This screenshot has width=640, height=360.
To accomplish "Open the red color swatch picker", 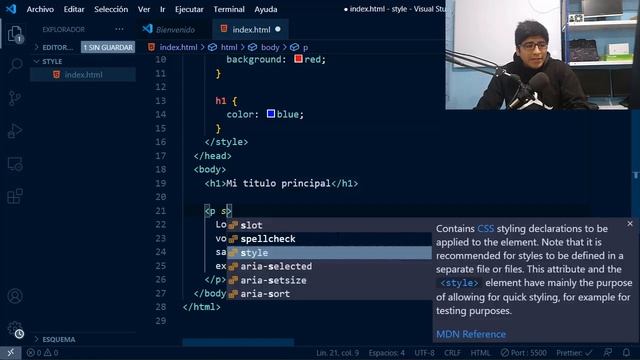I will (298, 59).
